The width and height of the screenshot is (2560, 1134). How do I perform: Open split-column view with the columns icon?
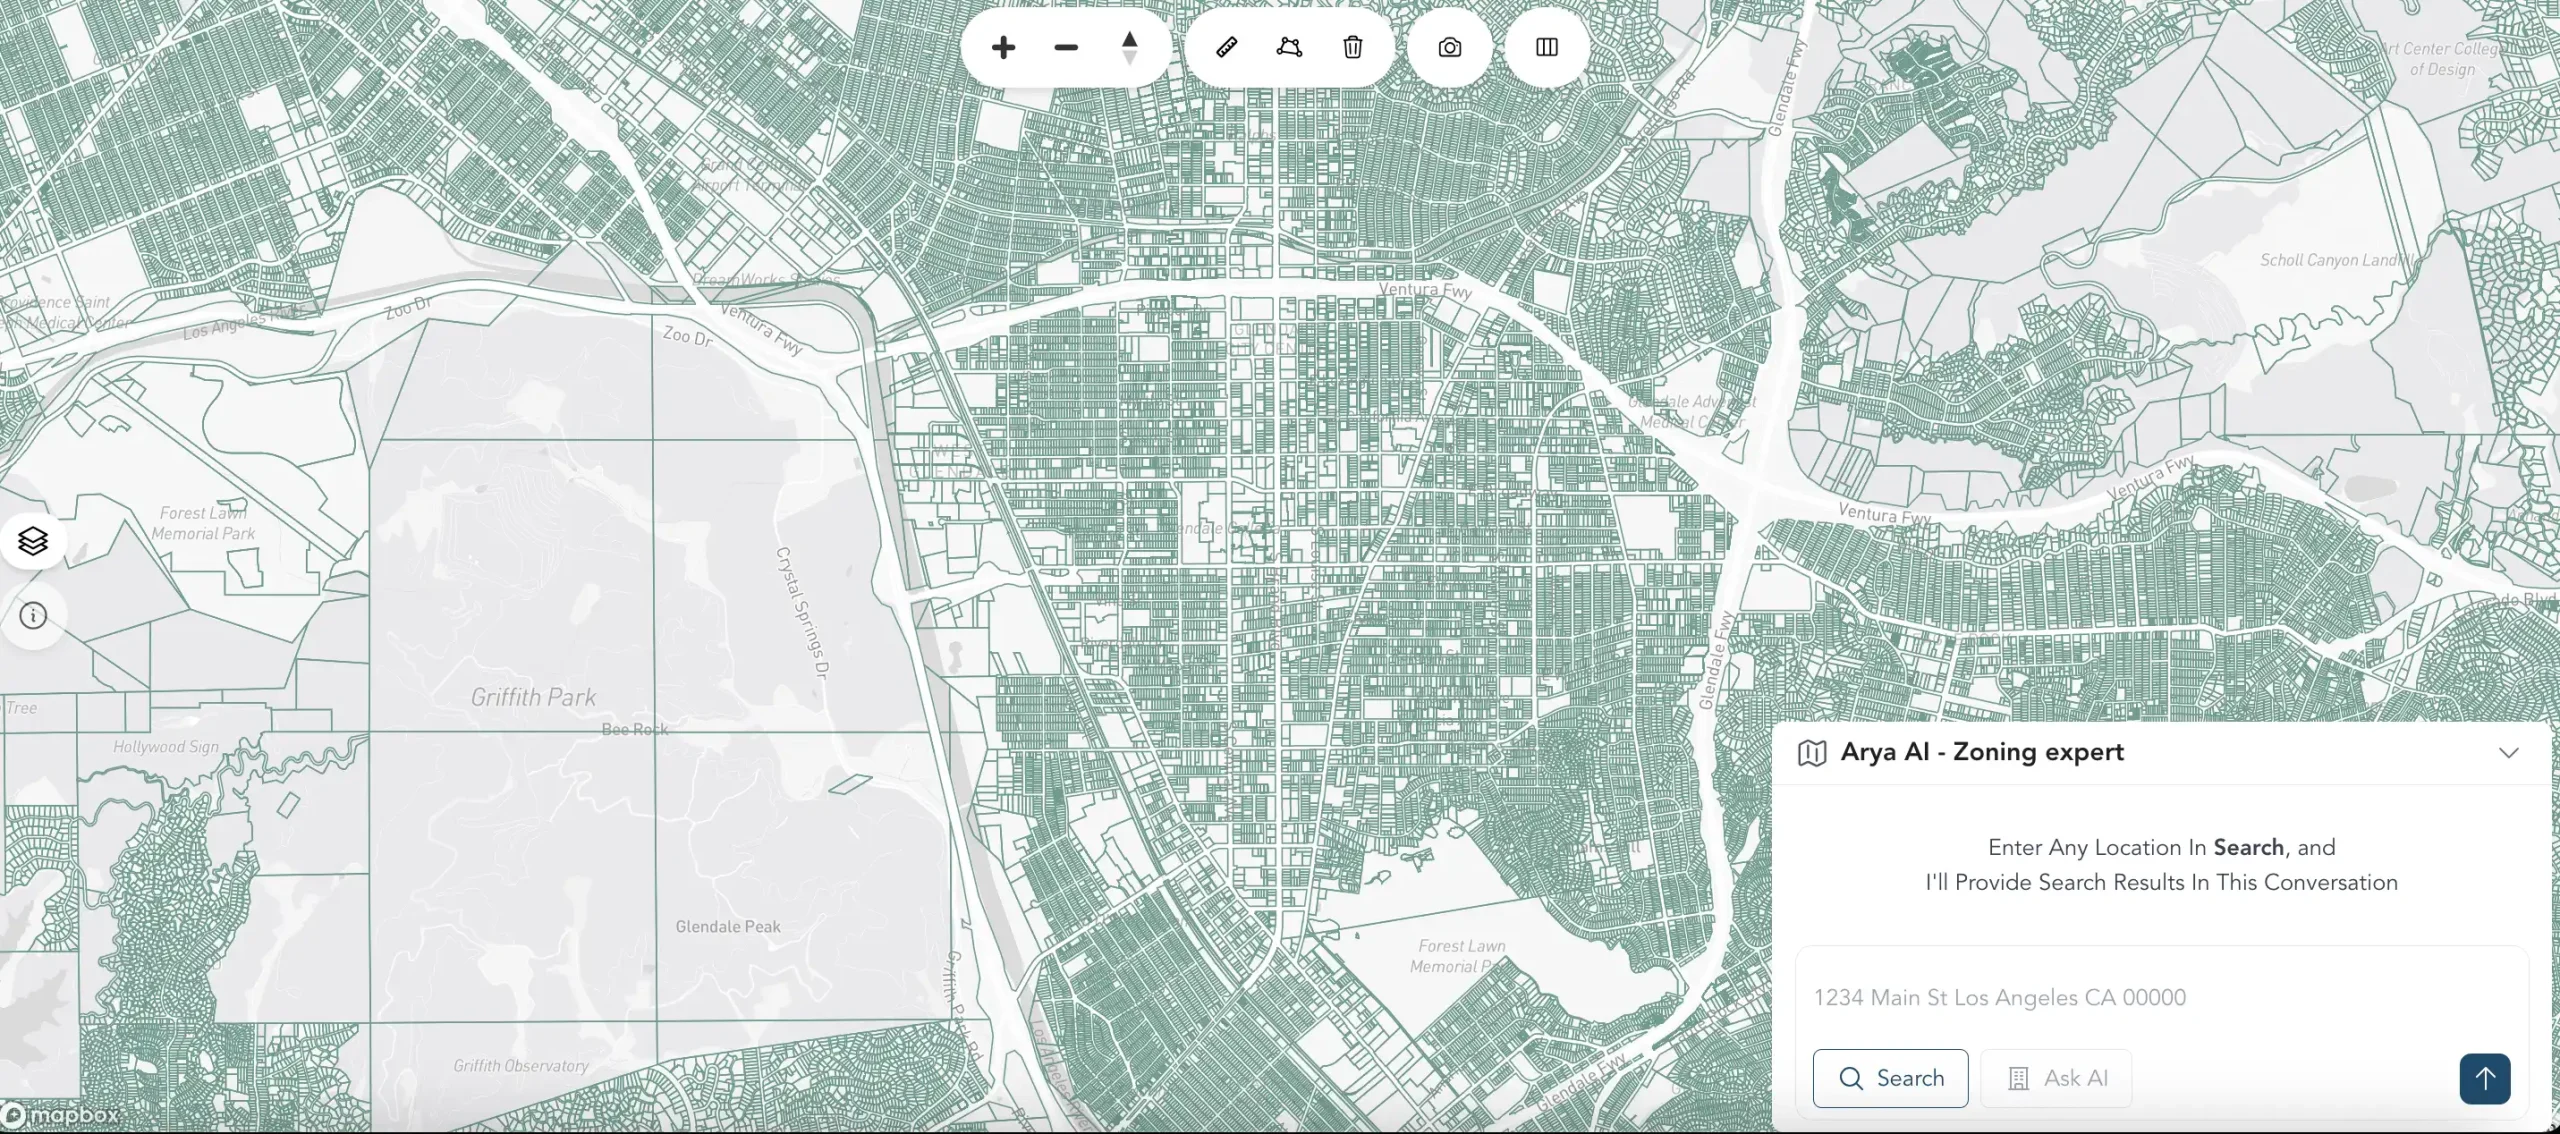click(1544, 46)
